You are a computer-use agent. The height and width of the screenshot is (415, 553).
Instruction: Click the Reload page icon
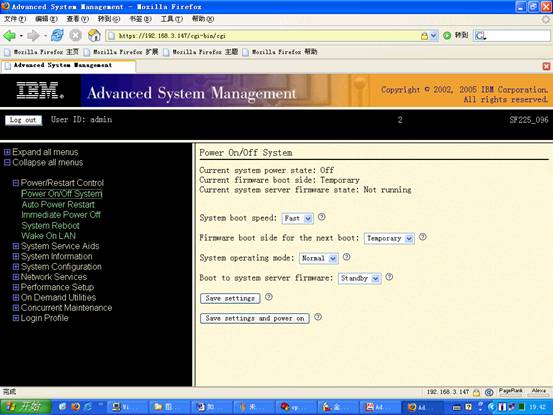pyautogui.click(x=57, y=35)
